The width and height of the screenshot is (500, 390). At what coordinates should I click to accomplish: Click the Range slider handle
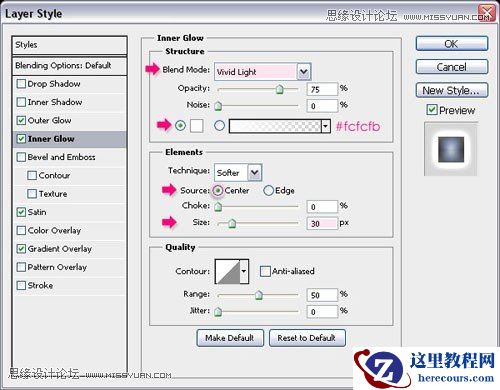tap(259, 295)
